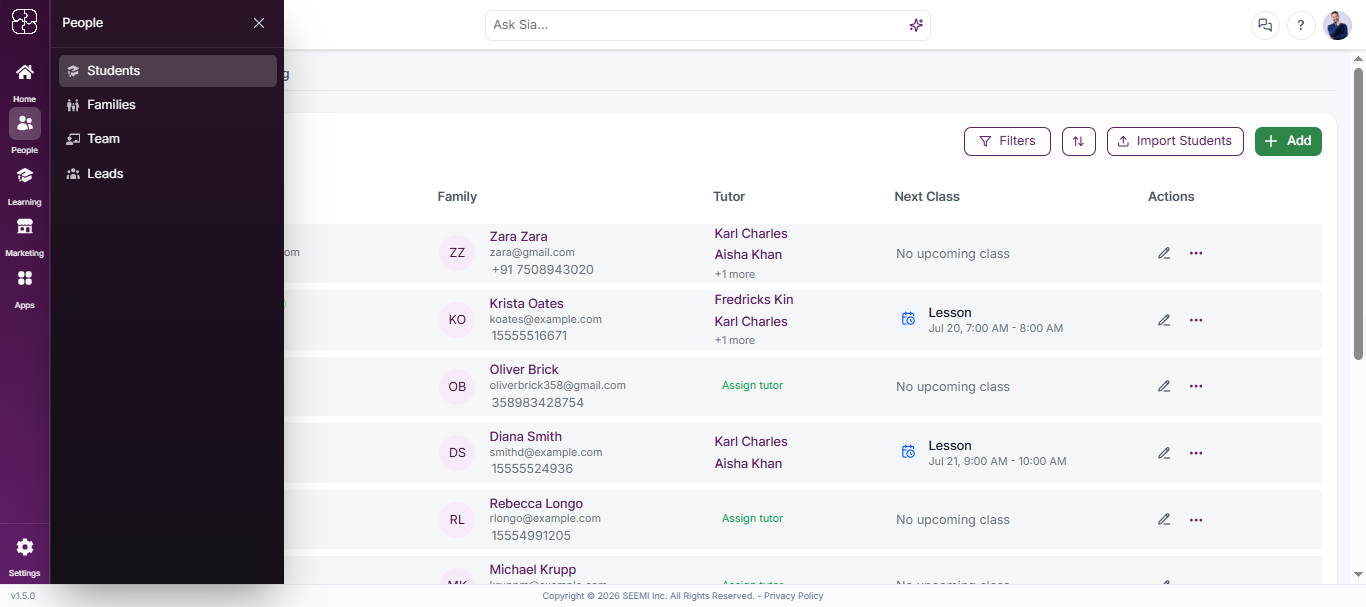Select Leads in People menu
Viewport: 1366px width, 607px height.
point(168,174)
